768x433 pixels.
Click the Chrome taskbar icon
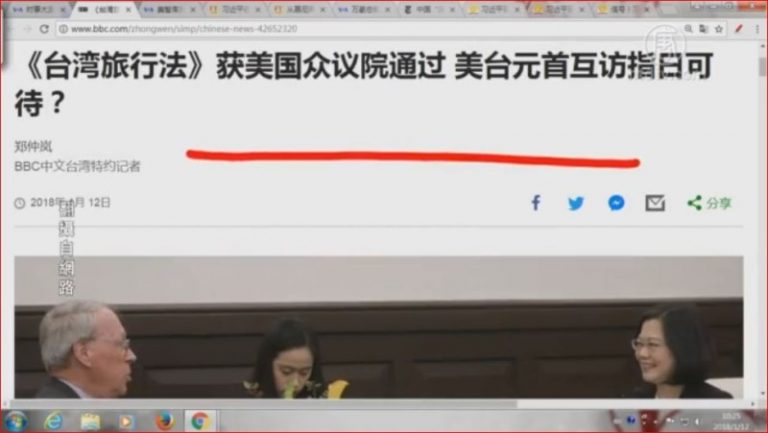pyautogui.click(x=199, y=421)
